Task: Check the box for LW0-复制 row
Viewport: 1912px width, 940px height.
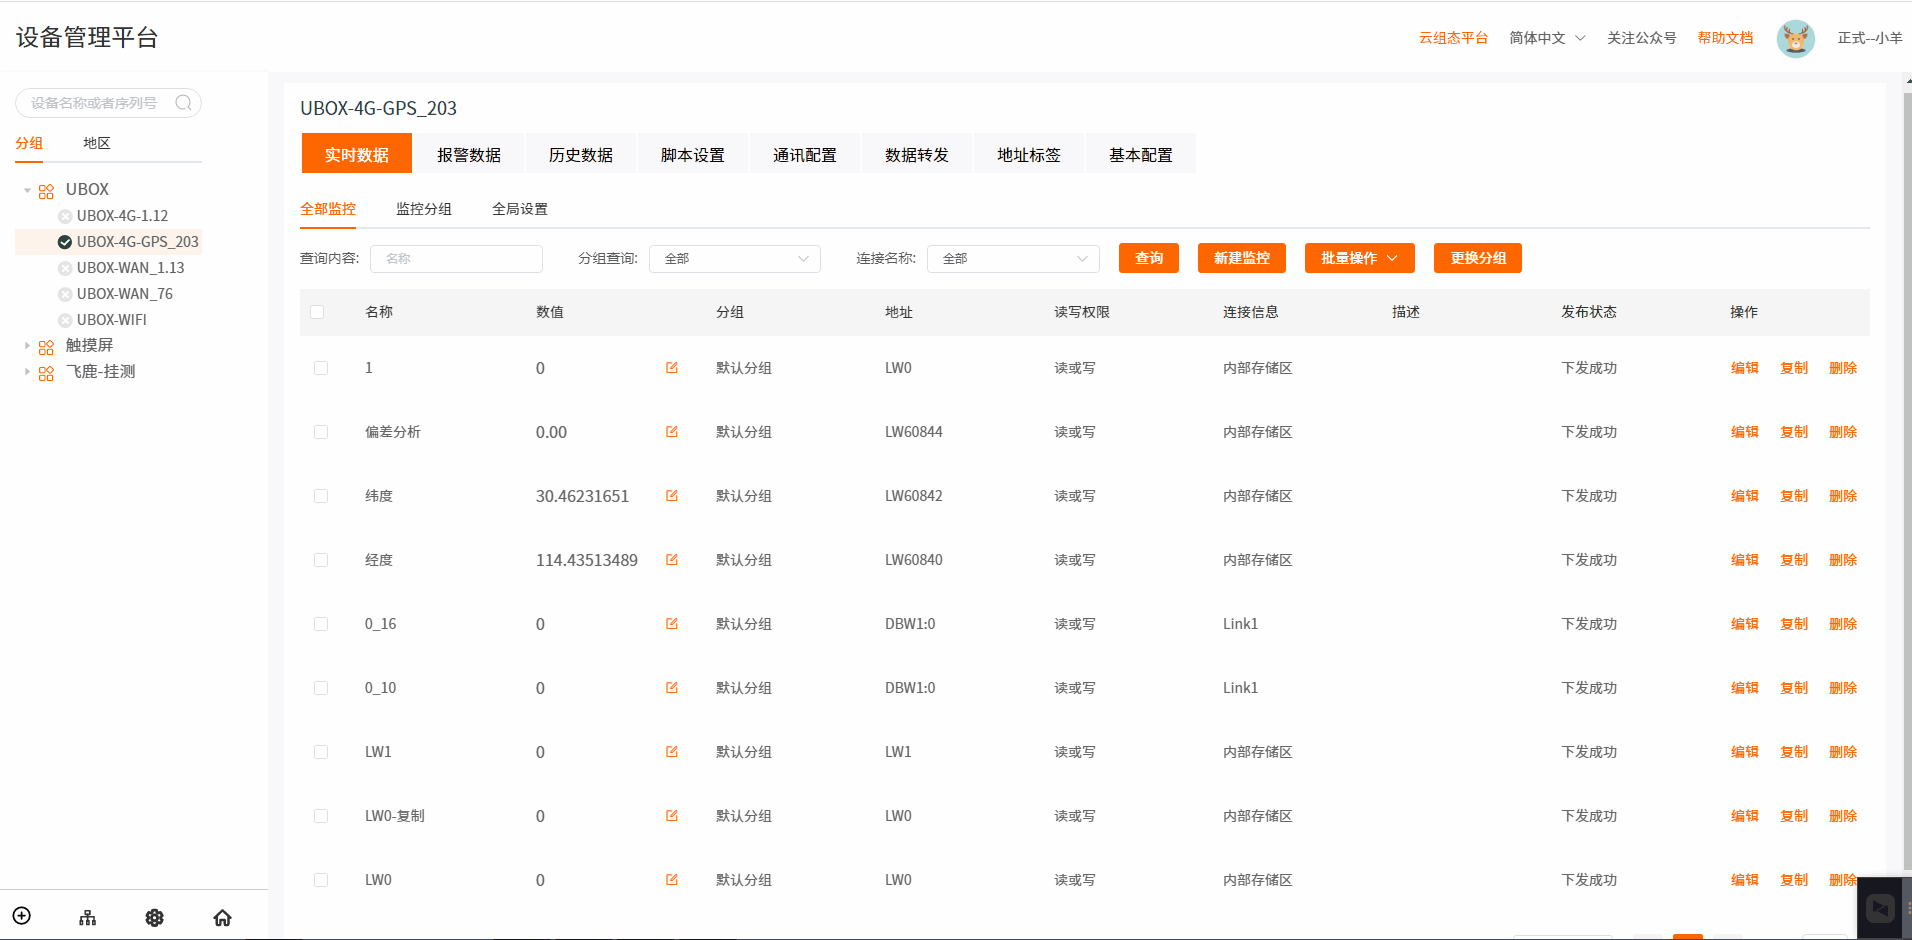Action: tap(321, 816)
